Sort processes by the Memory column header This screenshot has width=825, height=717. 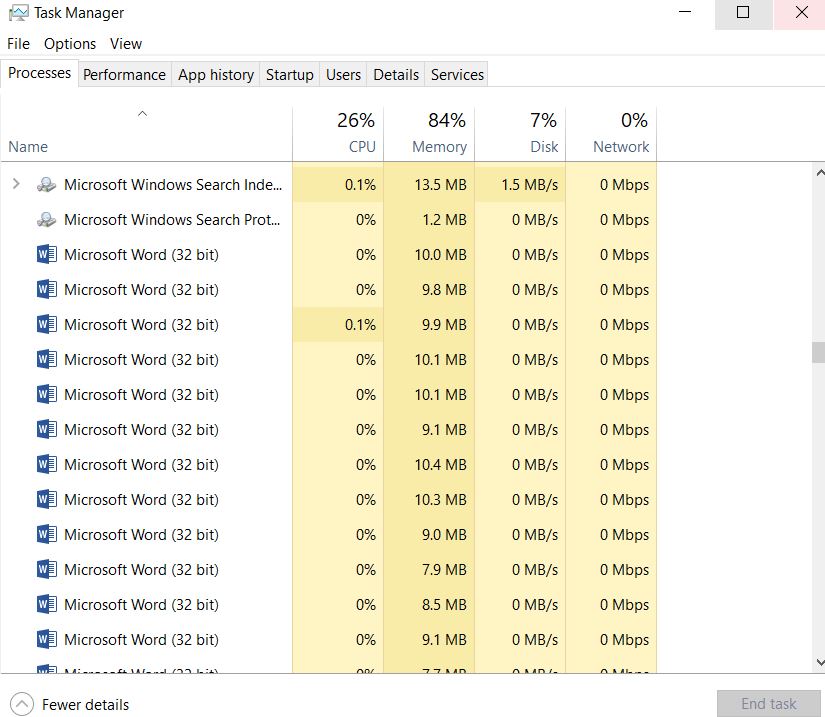point(439,146)
